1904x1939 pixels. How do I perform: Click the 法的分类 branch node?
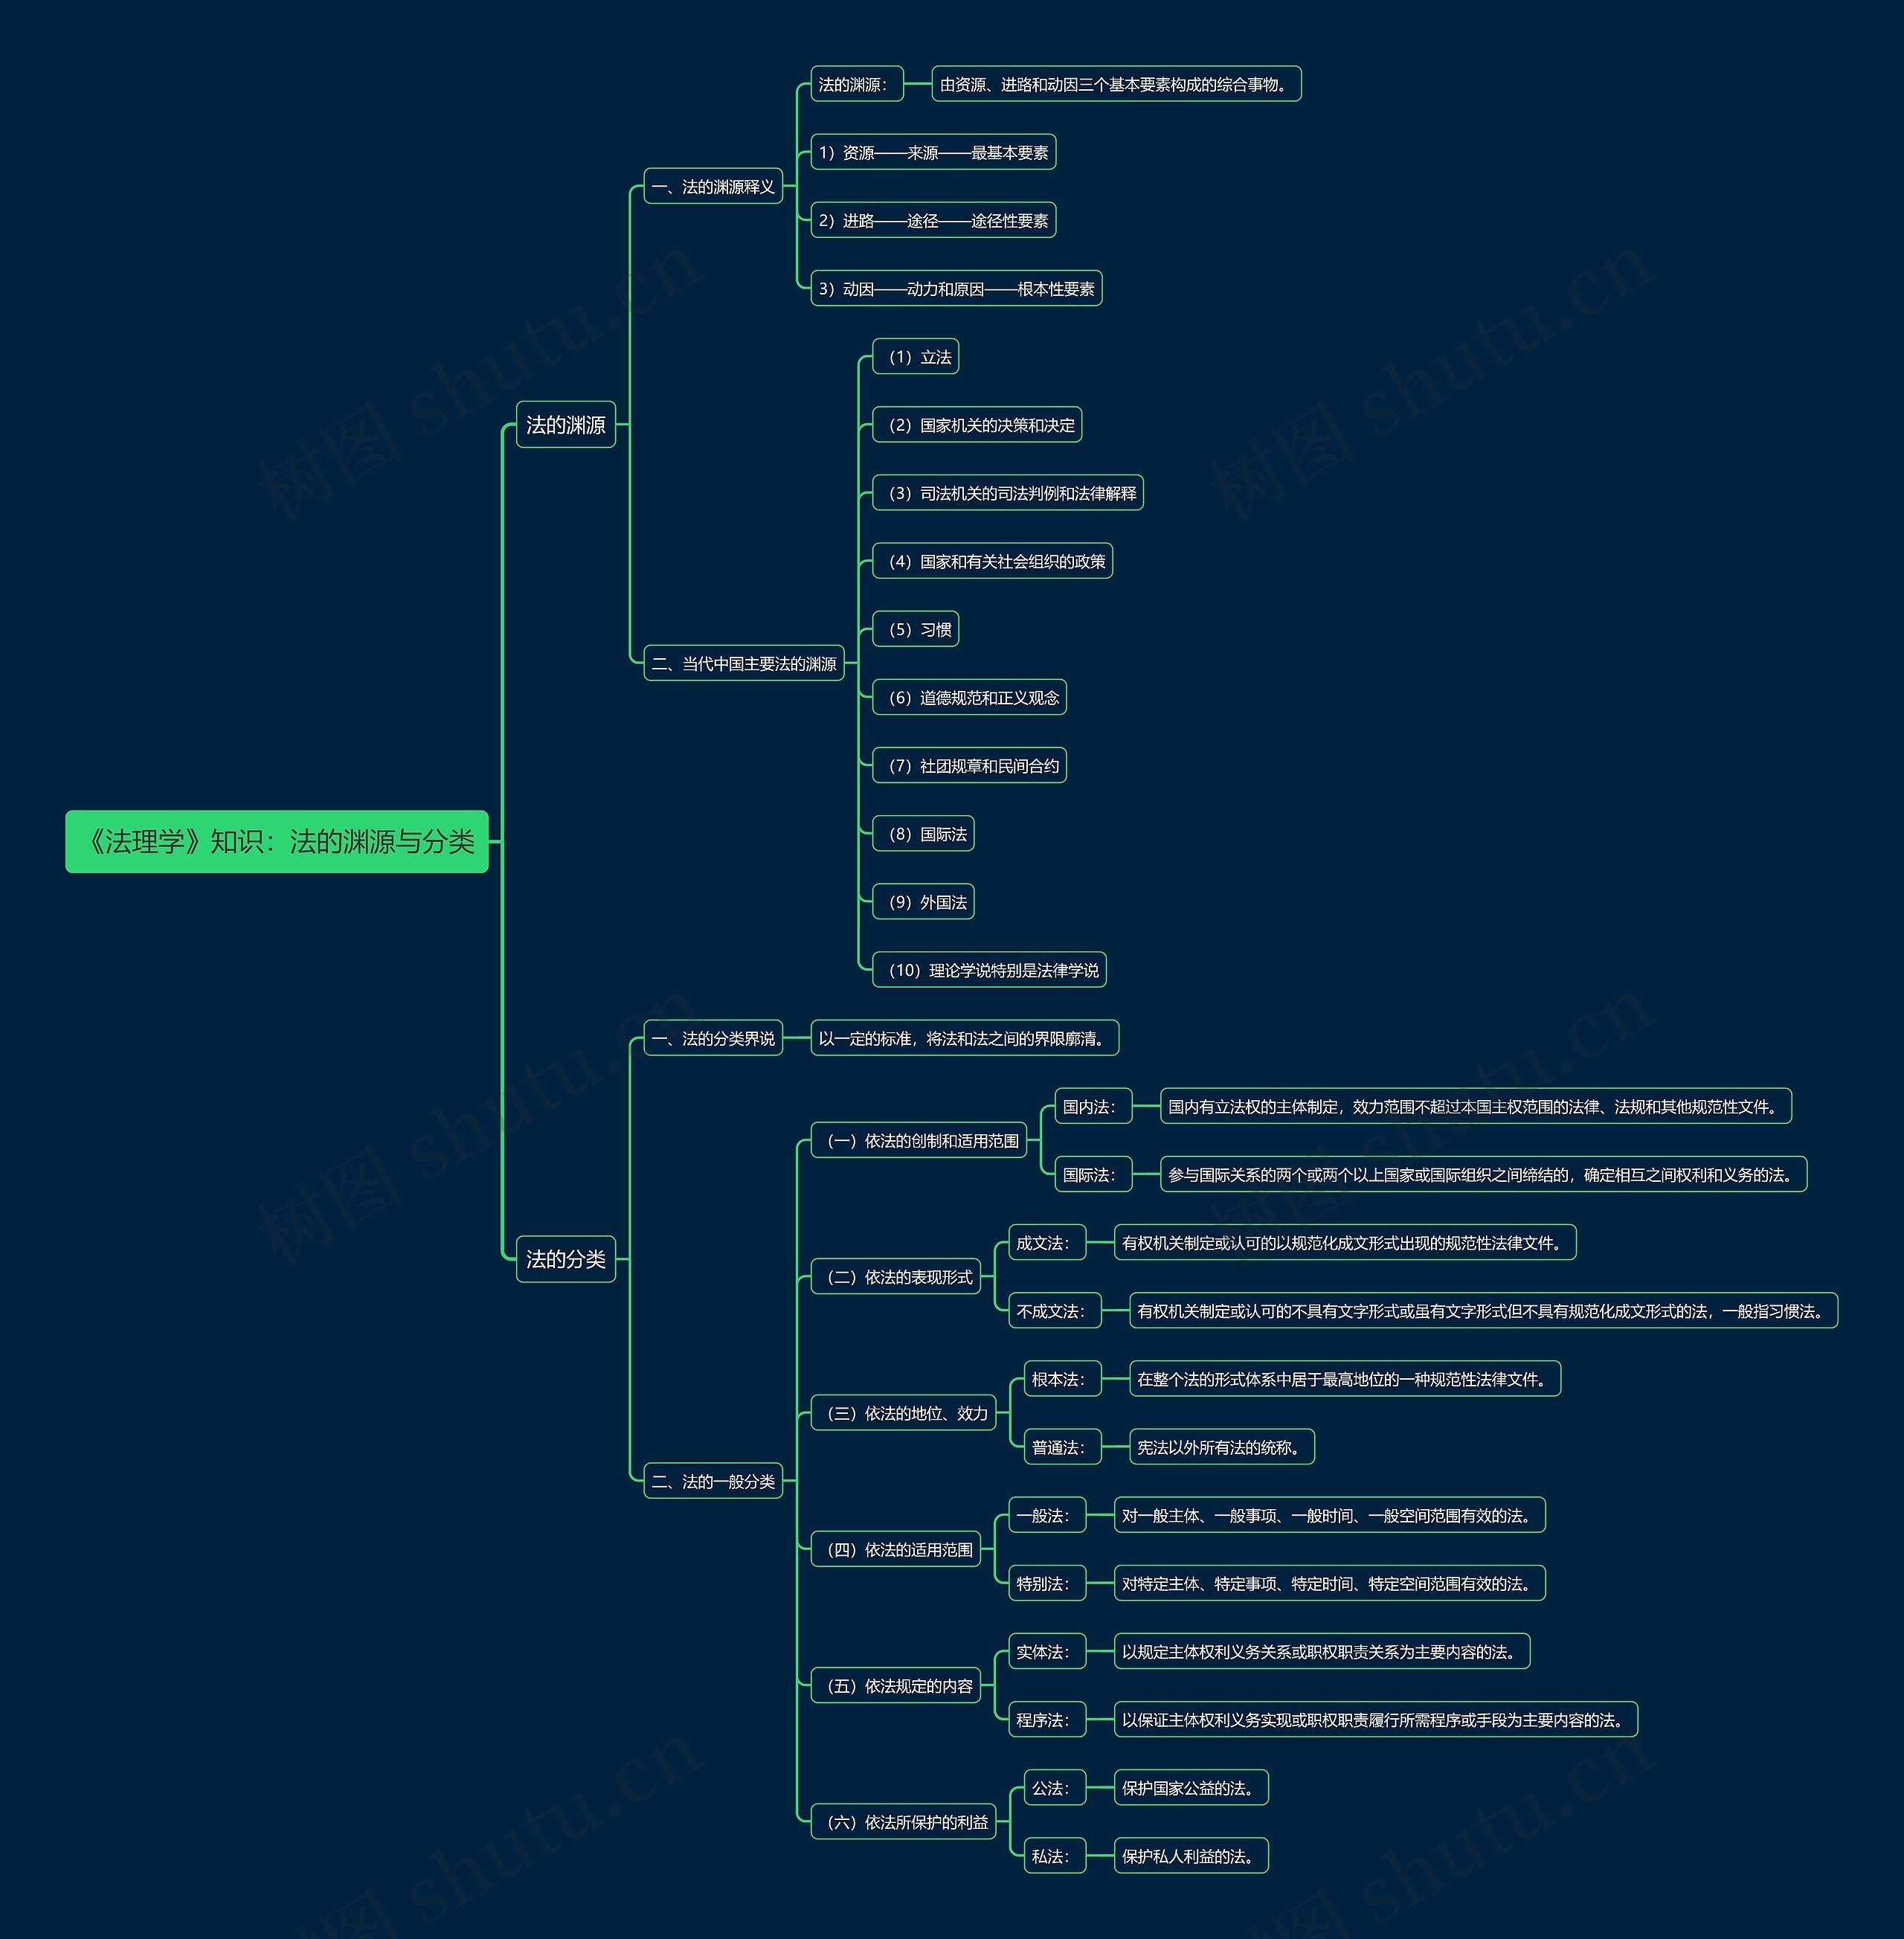coord(565,1259)
